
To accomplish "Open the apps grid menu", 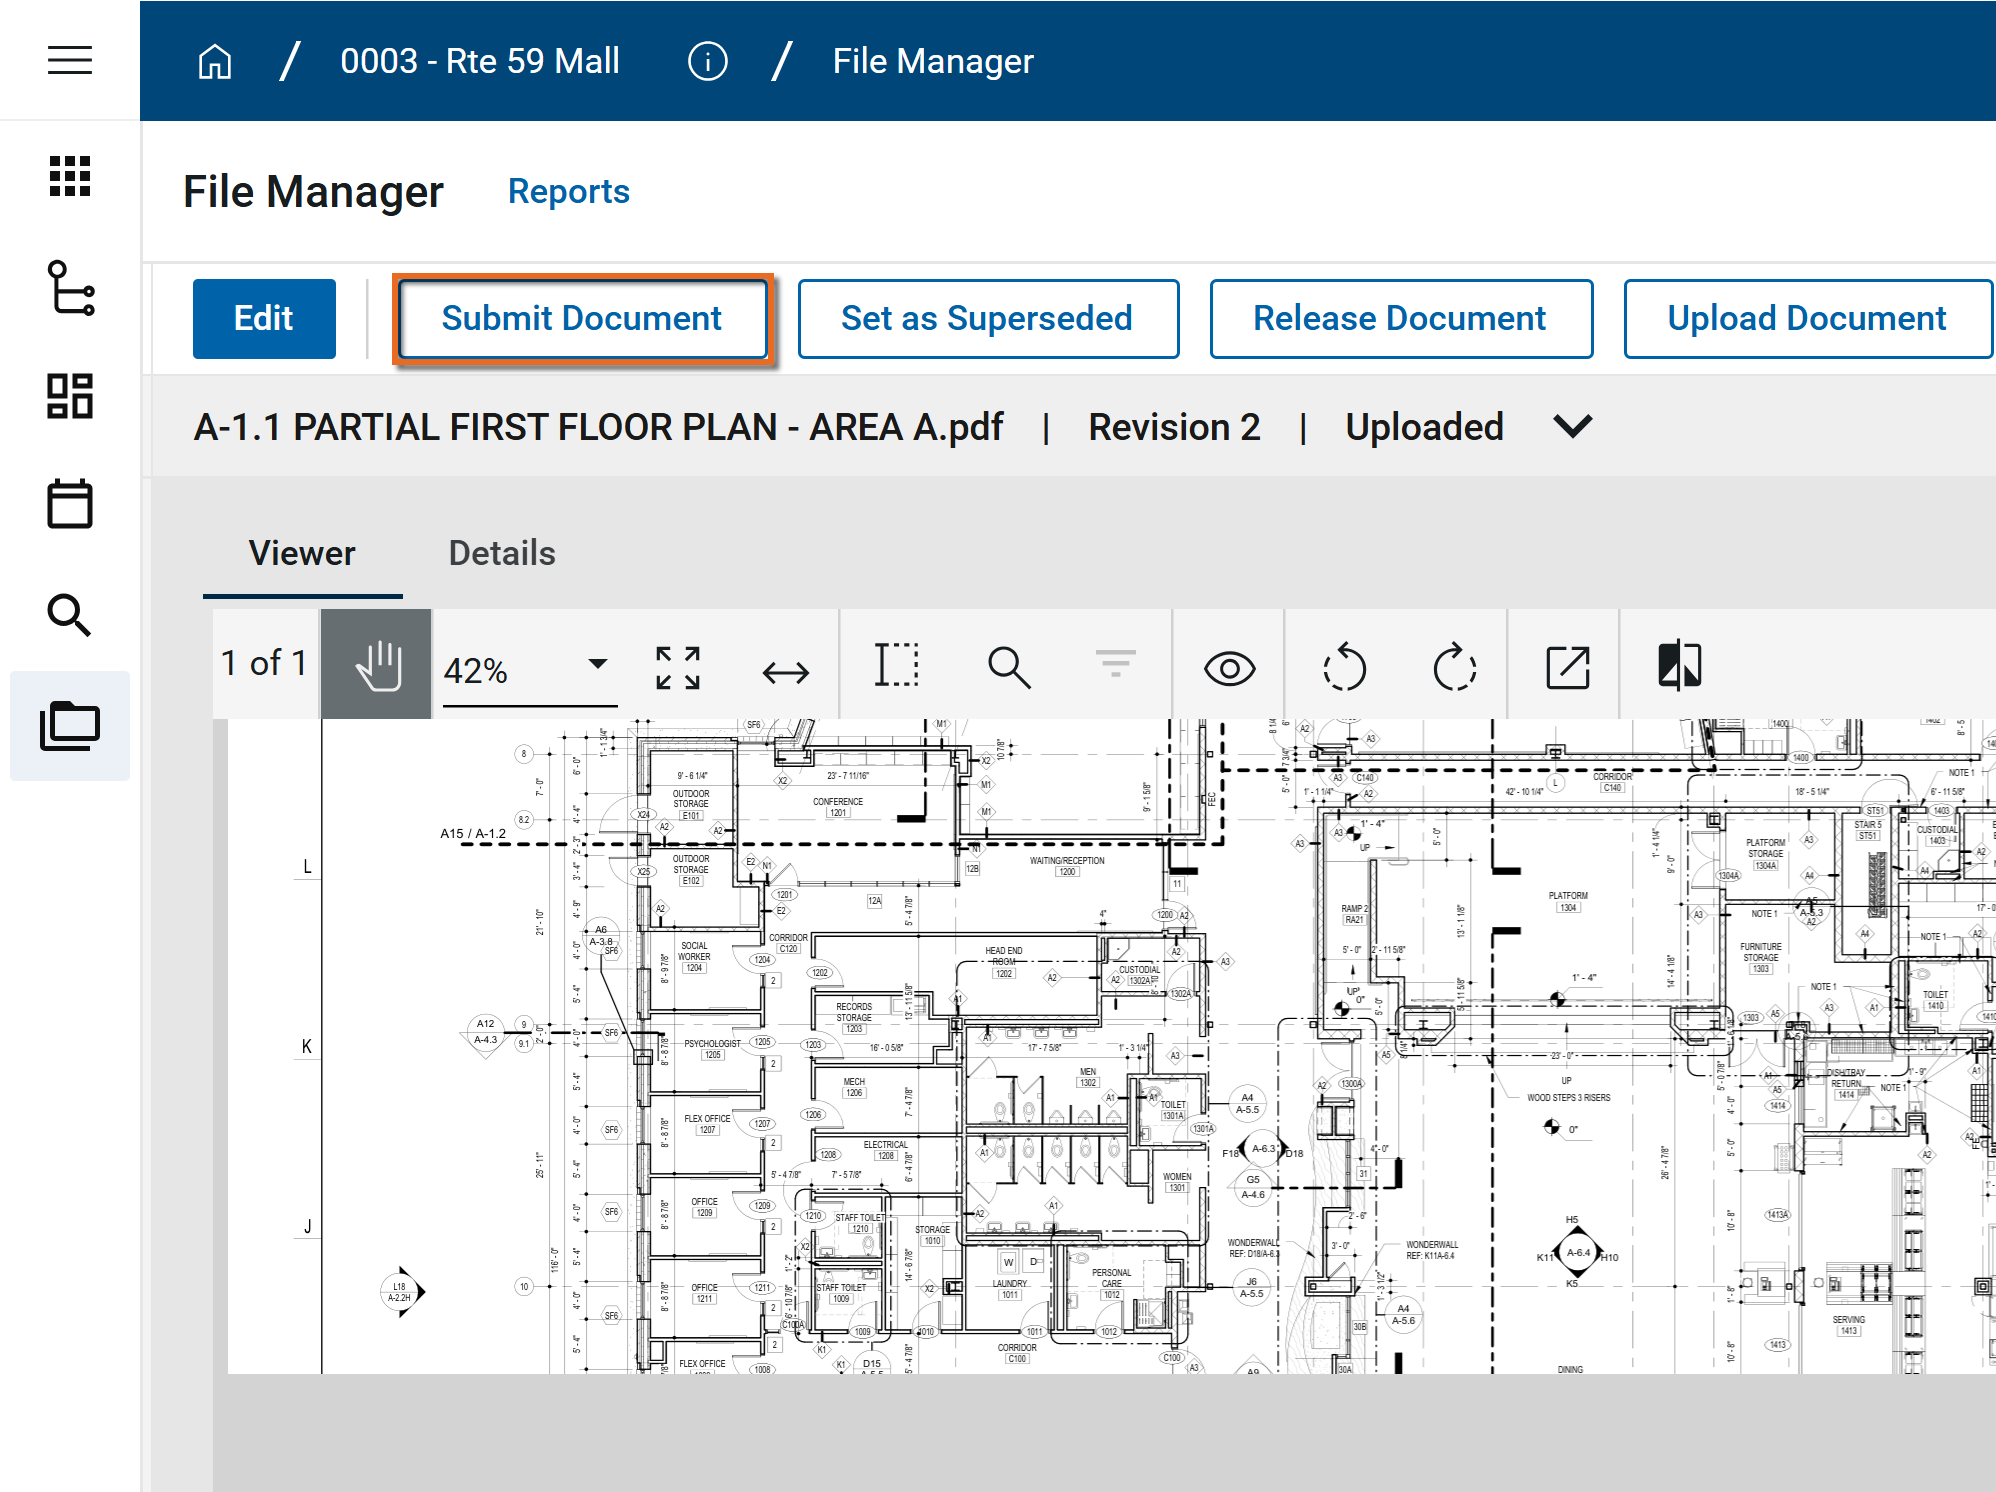I will [x=70, y=176].
